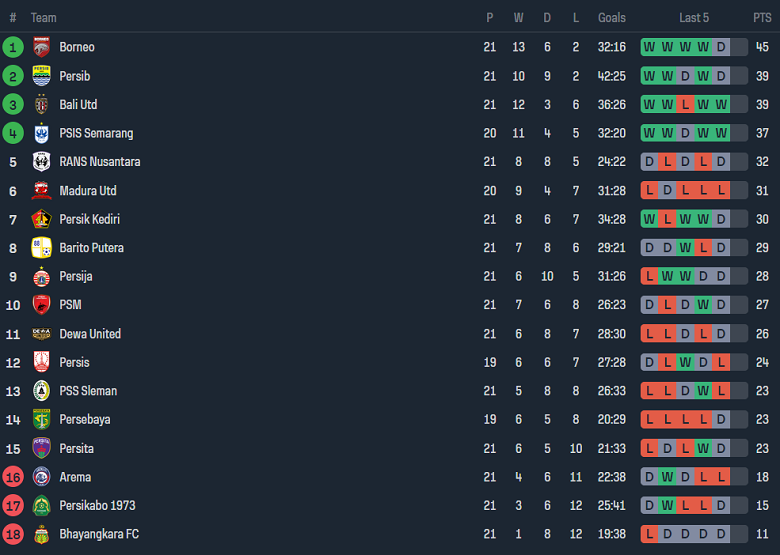Screen dimensions: 780x555
Task: Sort table by PTS column header
Action: point(762,18)
